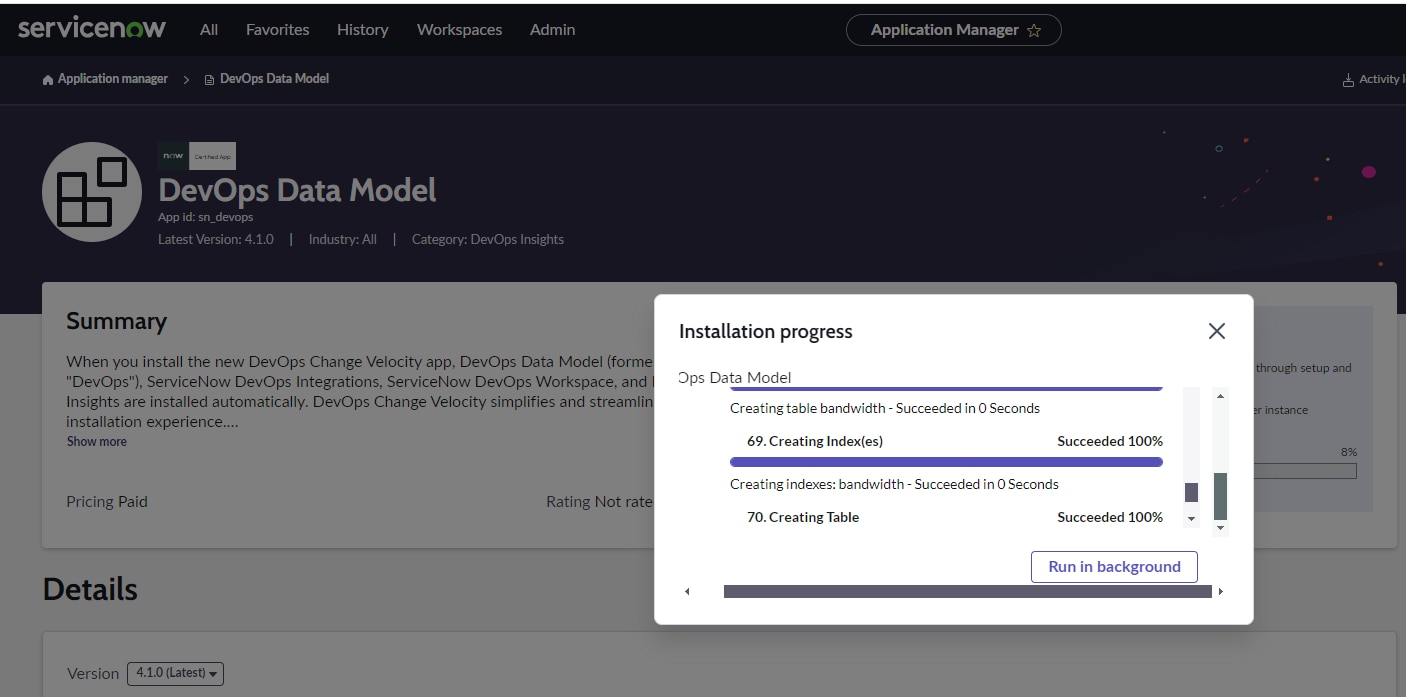This screenshot has height=697, width=1406.
Task: Click "Latest Version: 4.1.0" text
Action: [x=216, y=239]
